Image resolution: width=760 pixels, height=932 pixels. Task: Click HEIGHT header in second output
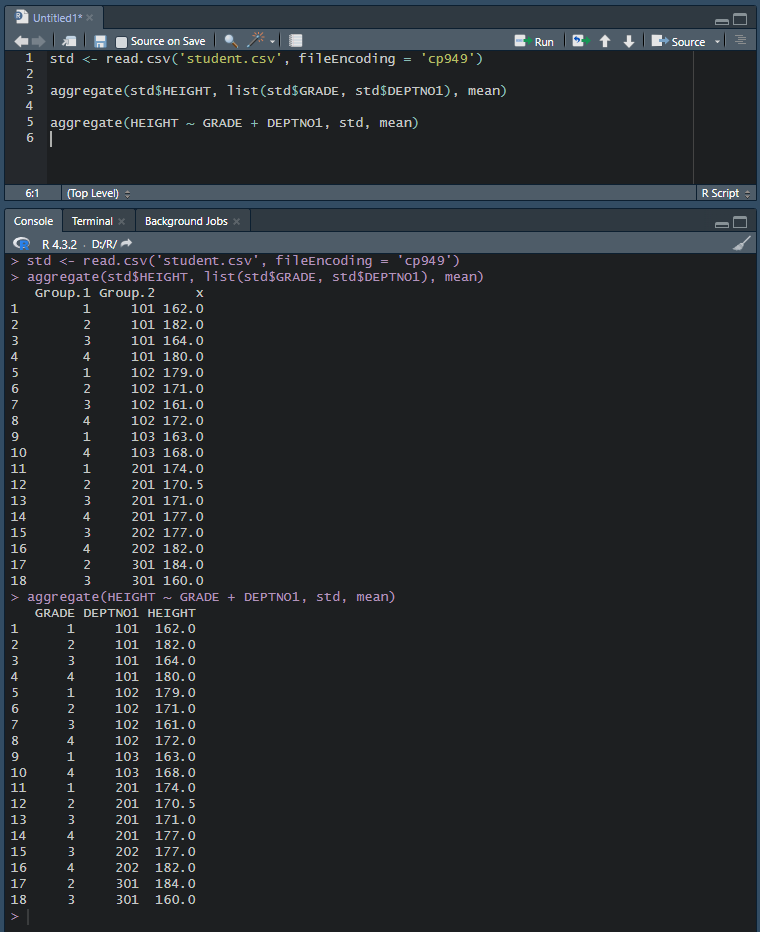(x=171, y=613)
